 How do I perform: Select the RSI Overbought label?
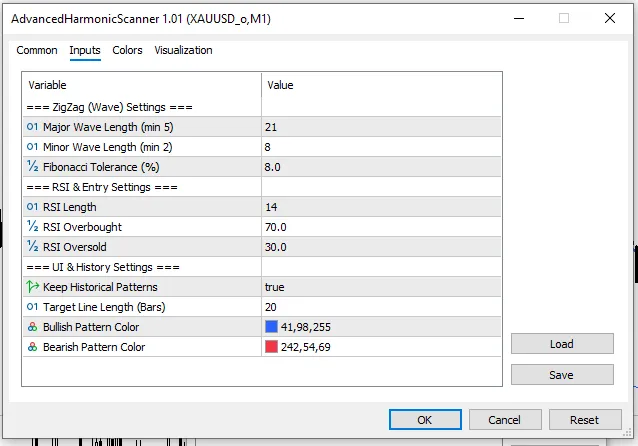pyautogui.click(x=83, y=227)
